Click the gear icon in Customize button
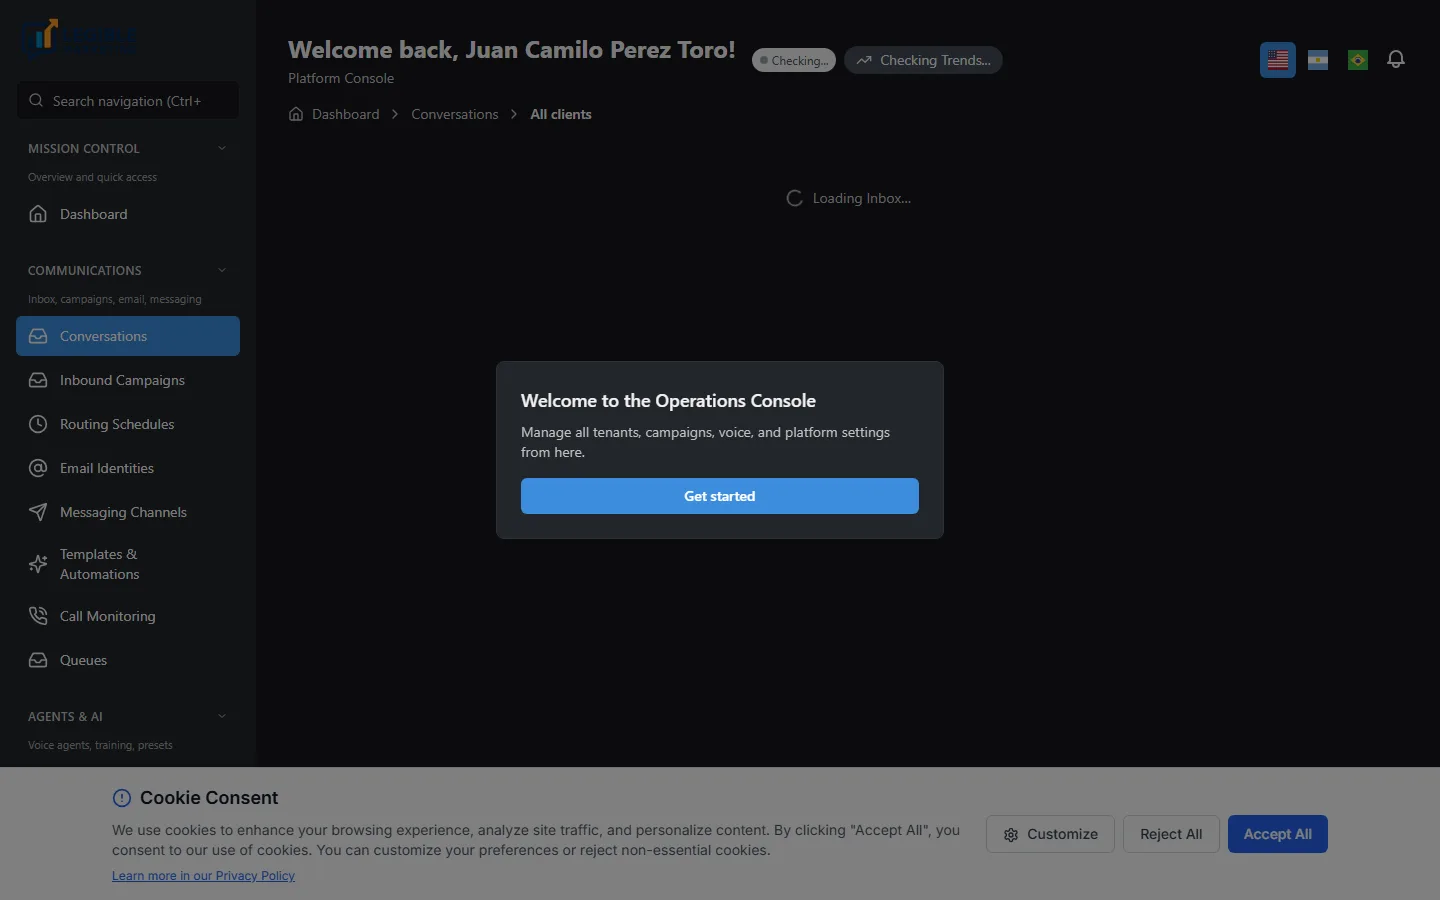The image size is (1440, 900). pos(1011,835)
